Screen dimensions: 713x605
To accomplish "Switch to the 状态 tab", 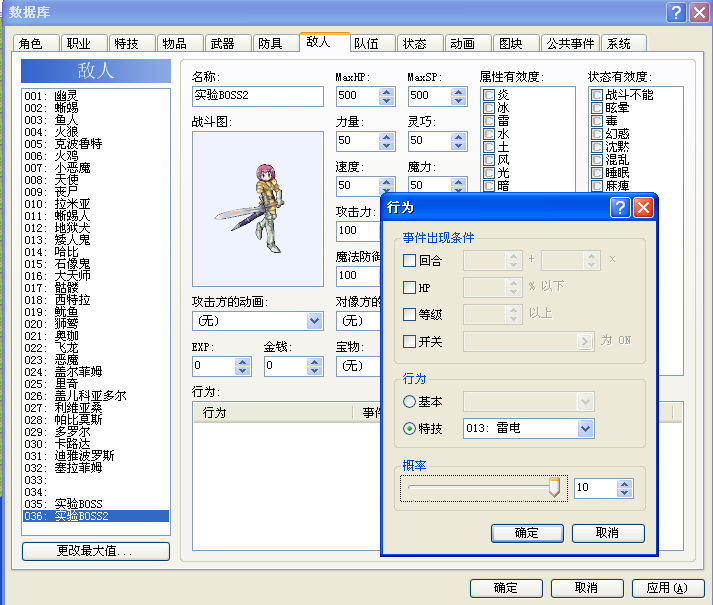I will 420,44.
